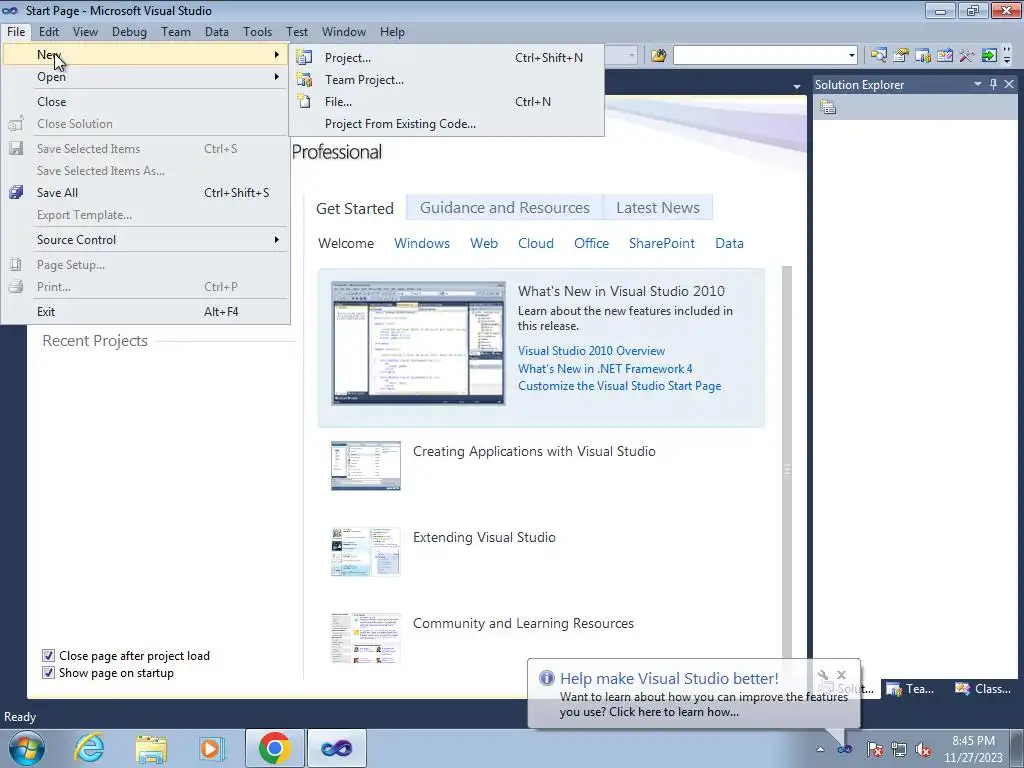
Task: Open toolbar options overflow dropdown
Action: (x=1007, y=57)
